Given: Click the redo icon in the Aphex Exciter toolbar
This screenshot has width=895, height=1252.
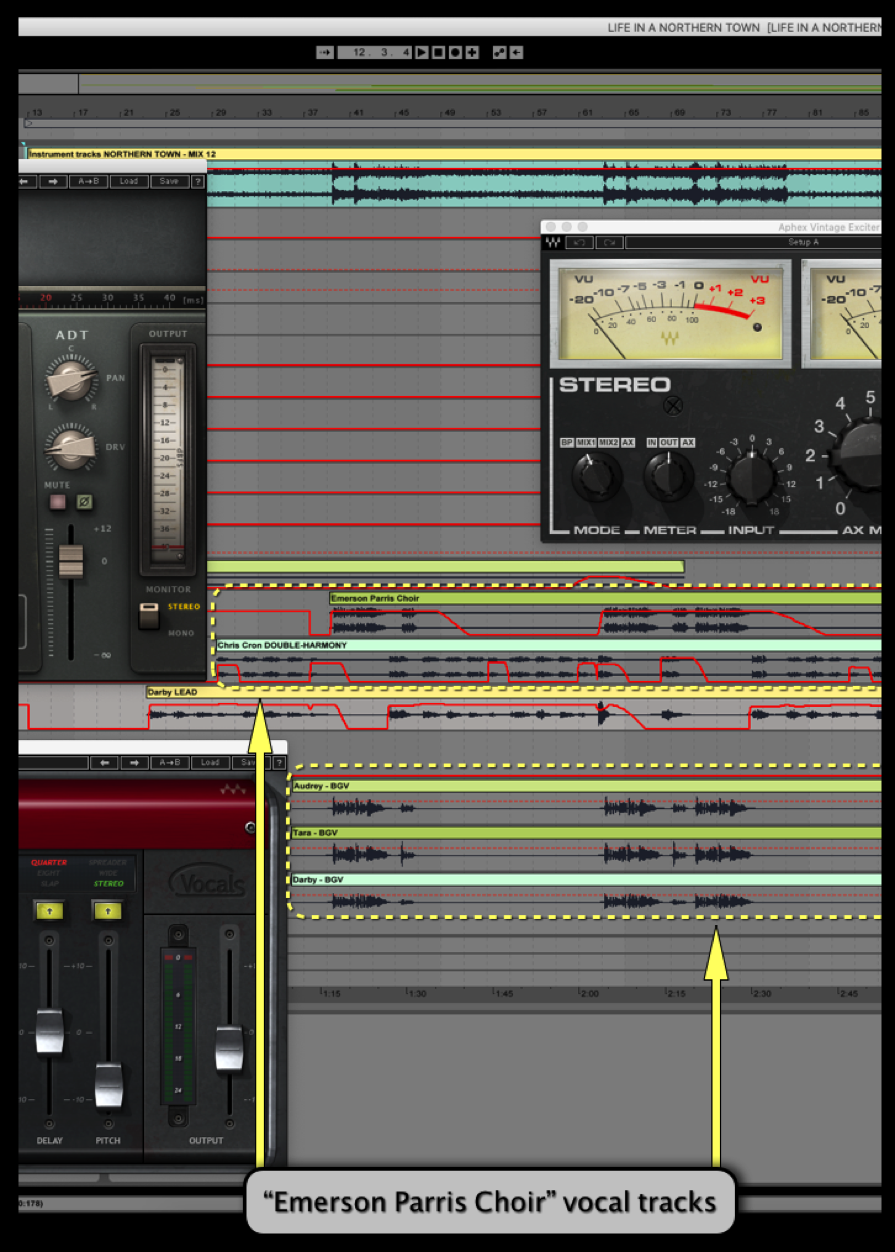Looking at the screenshot, I should point(608,242).
